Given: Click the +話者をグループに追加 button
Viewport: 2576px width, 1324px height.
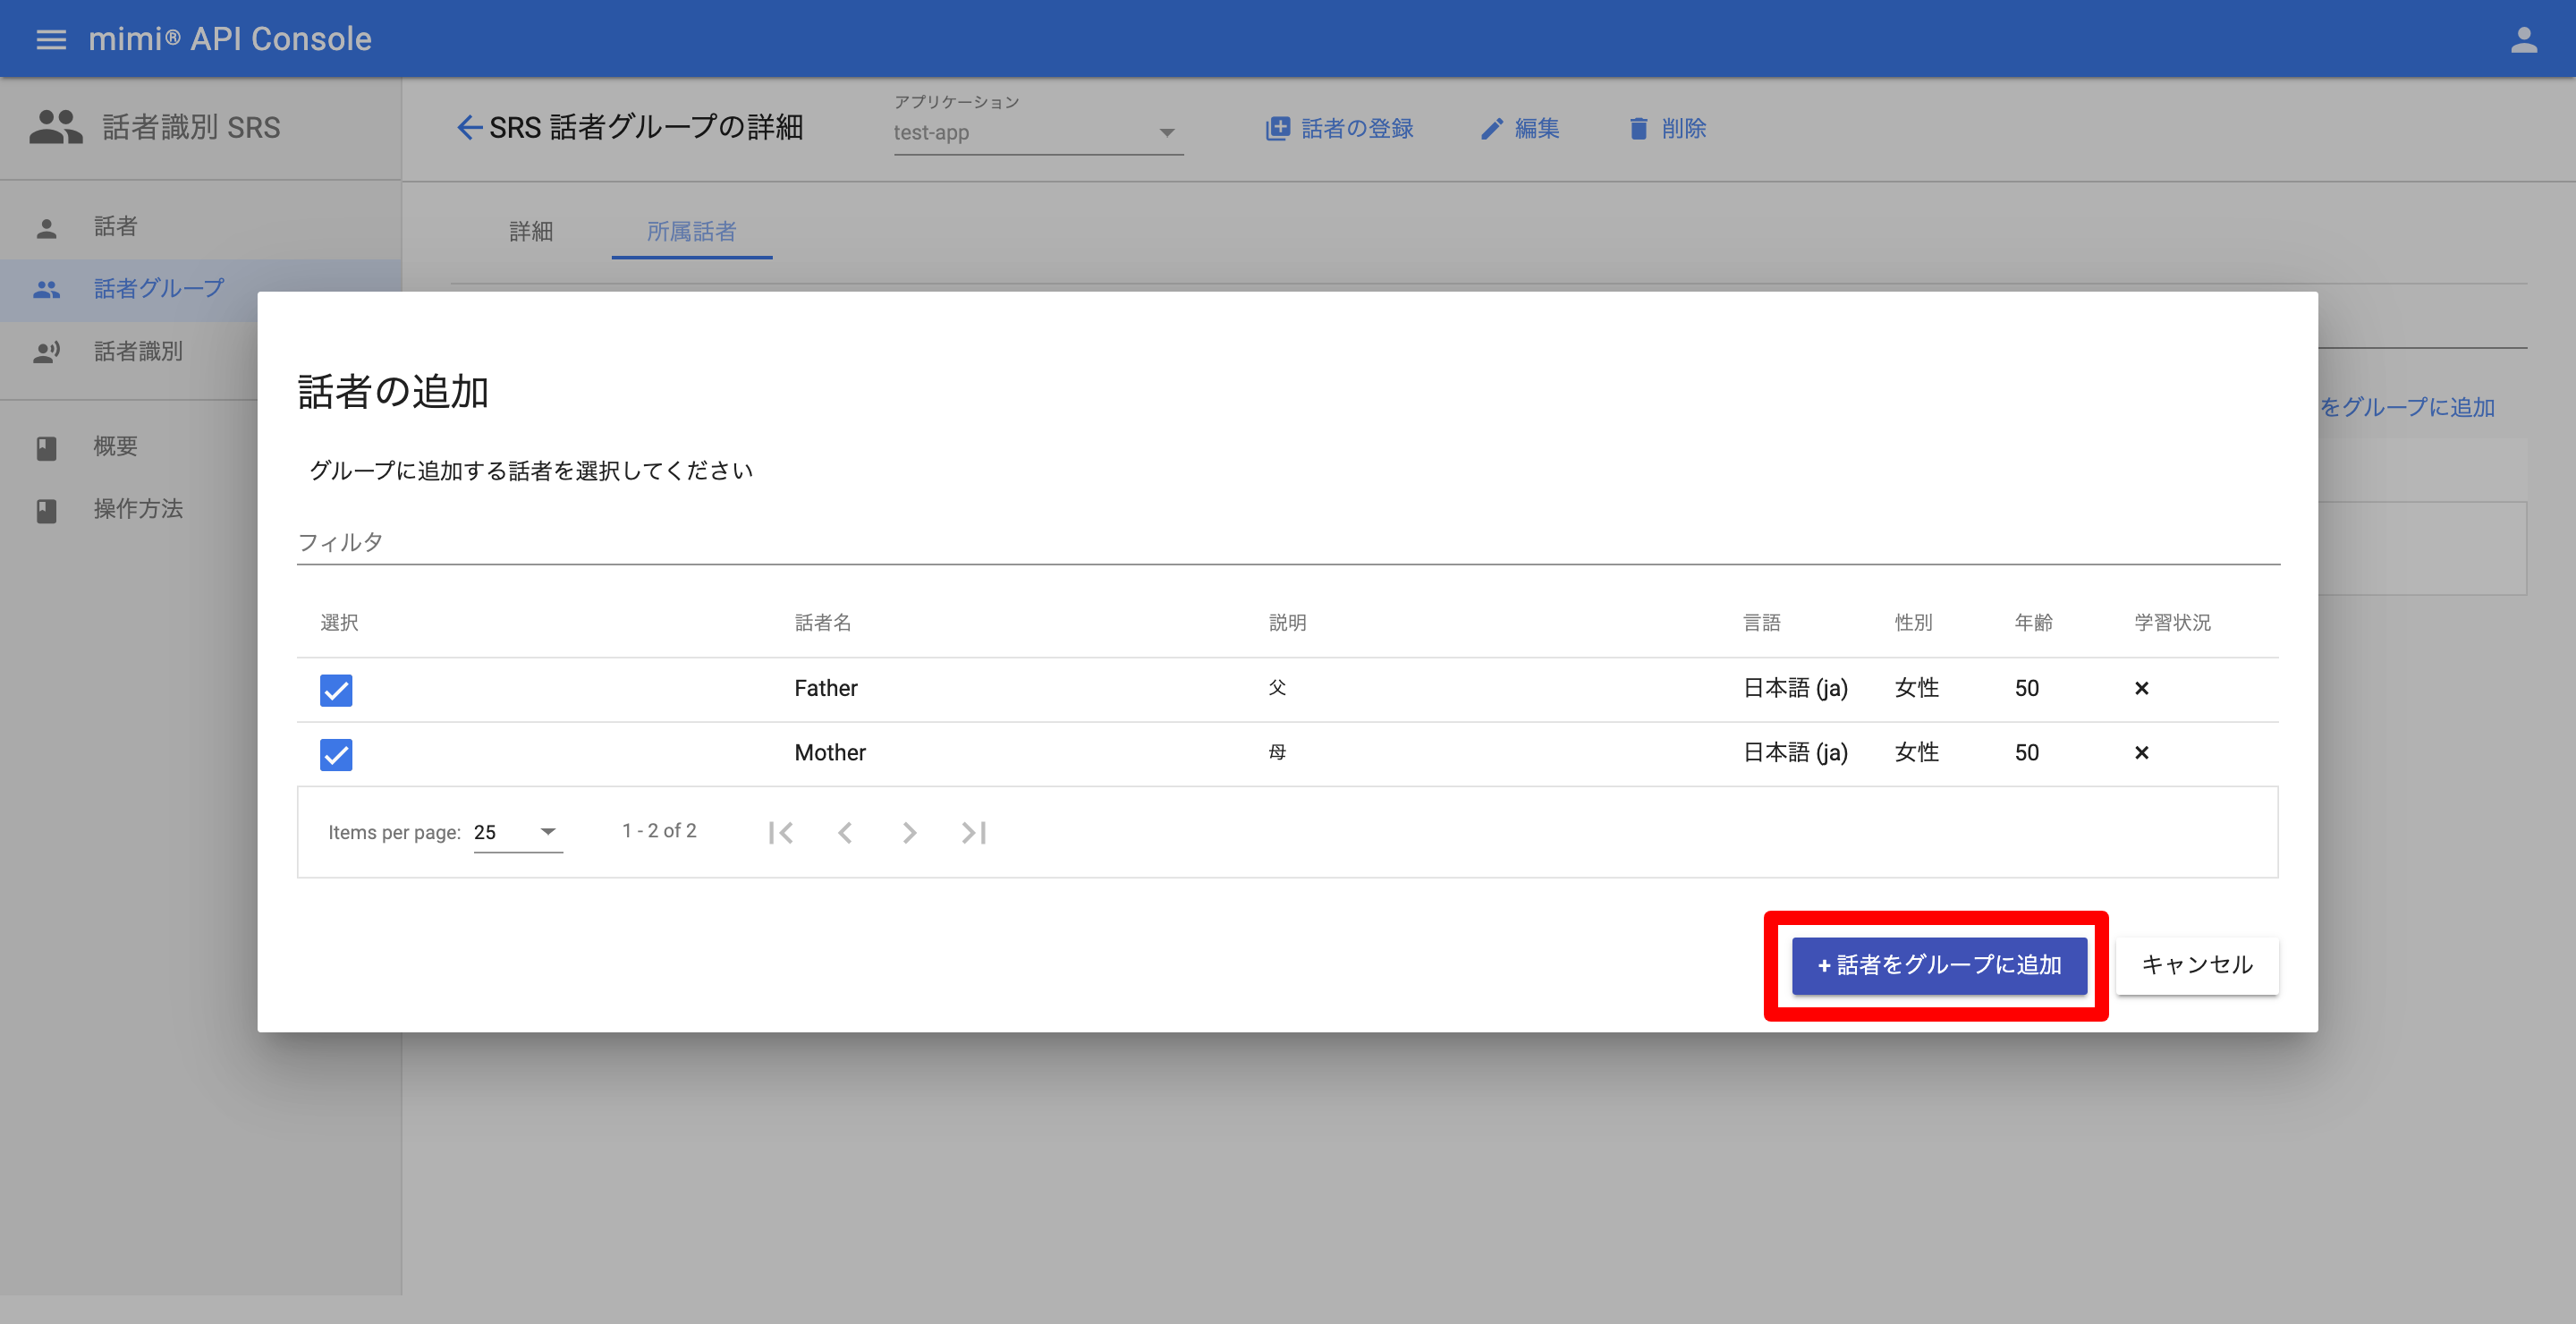Looking at the screenshot, I should point(1939,964).
